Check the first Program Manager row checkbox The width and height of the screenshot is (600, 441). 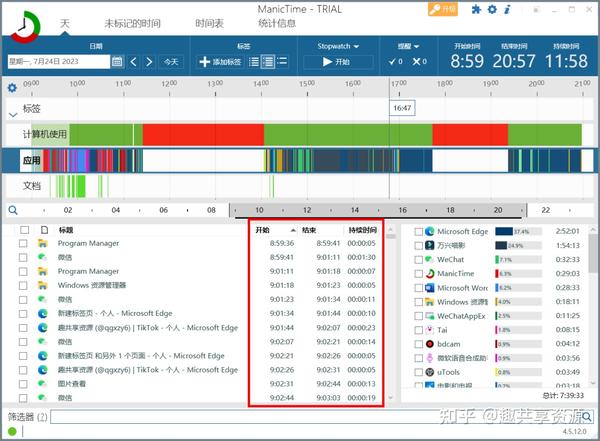point(23,243)
